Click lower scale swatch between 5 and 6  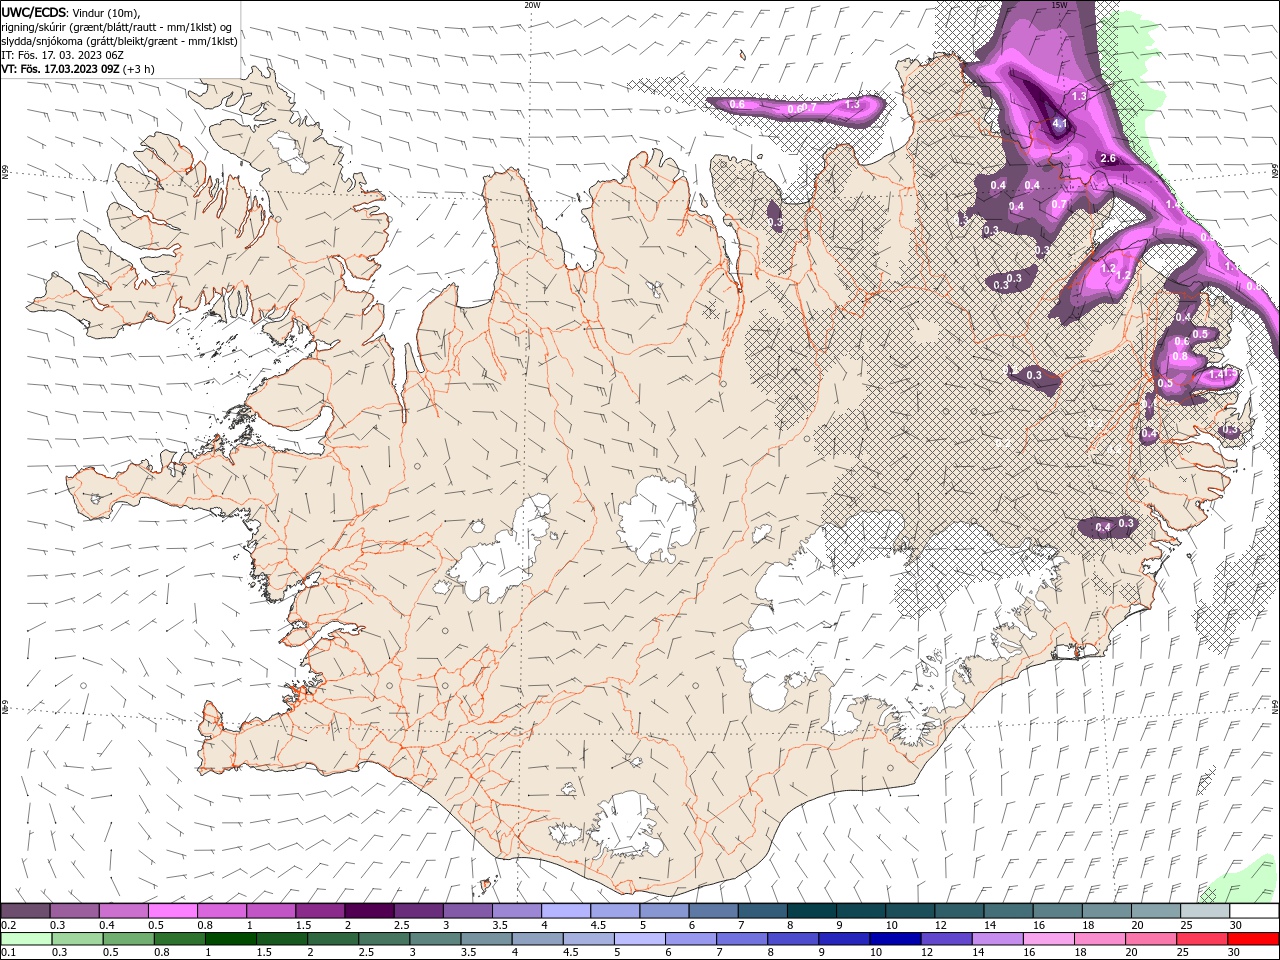[639, 939]
